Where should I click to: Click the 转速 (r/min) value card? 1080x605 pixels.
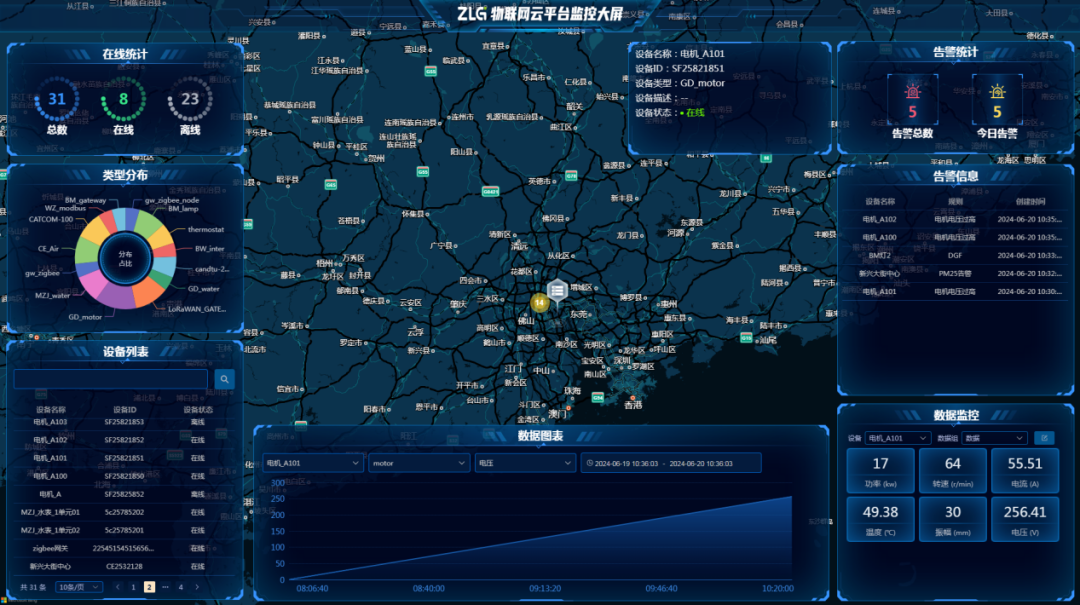click(953, 471)
